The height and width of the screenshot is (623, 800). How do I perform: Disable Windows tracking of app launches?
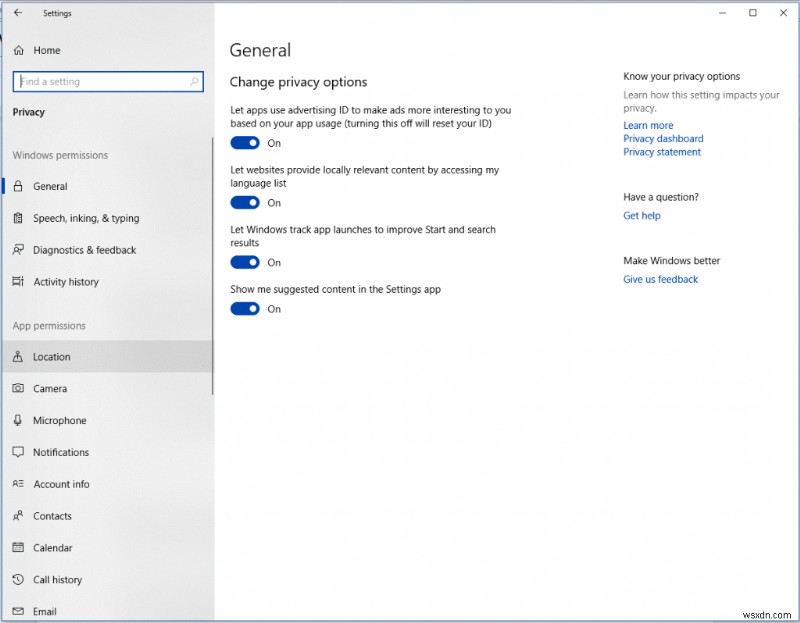(246, 262)
